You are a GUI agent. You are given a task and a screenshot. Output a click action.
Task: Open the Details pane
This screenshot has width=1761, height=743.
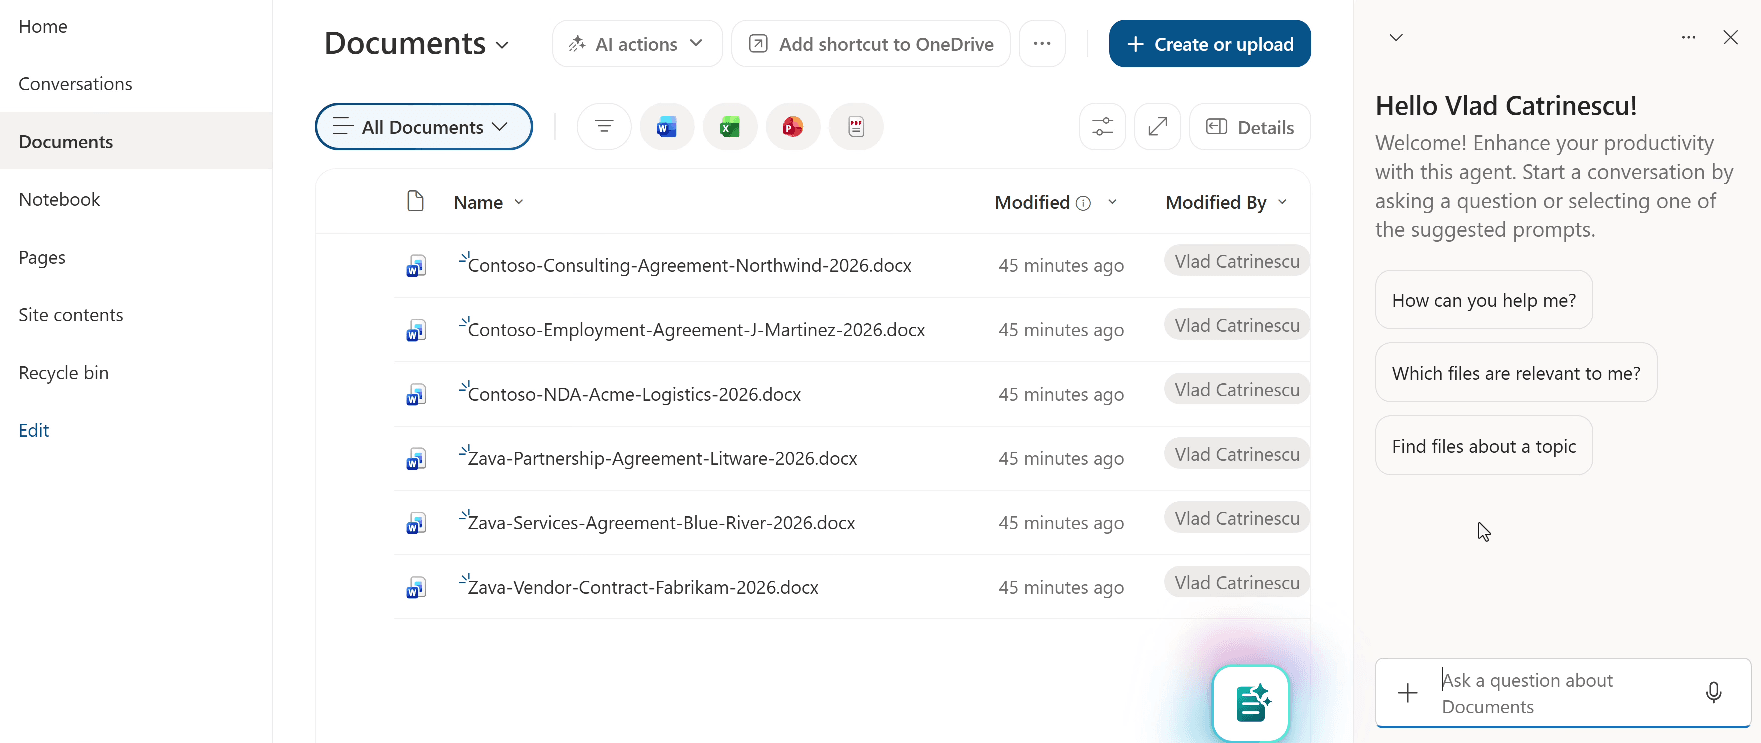click(1250, 127)
